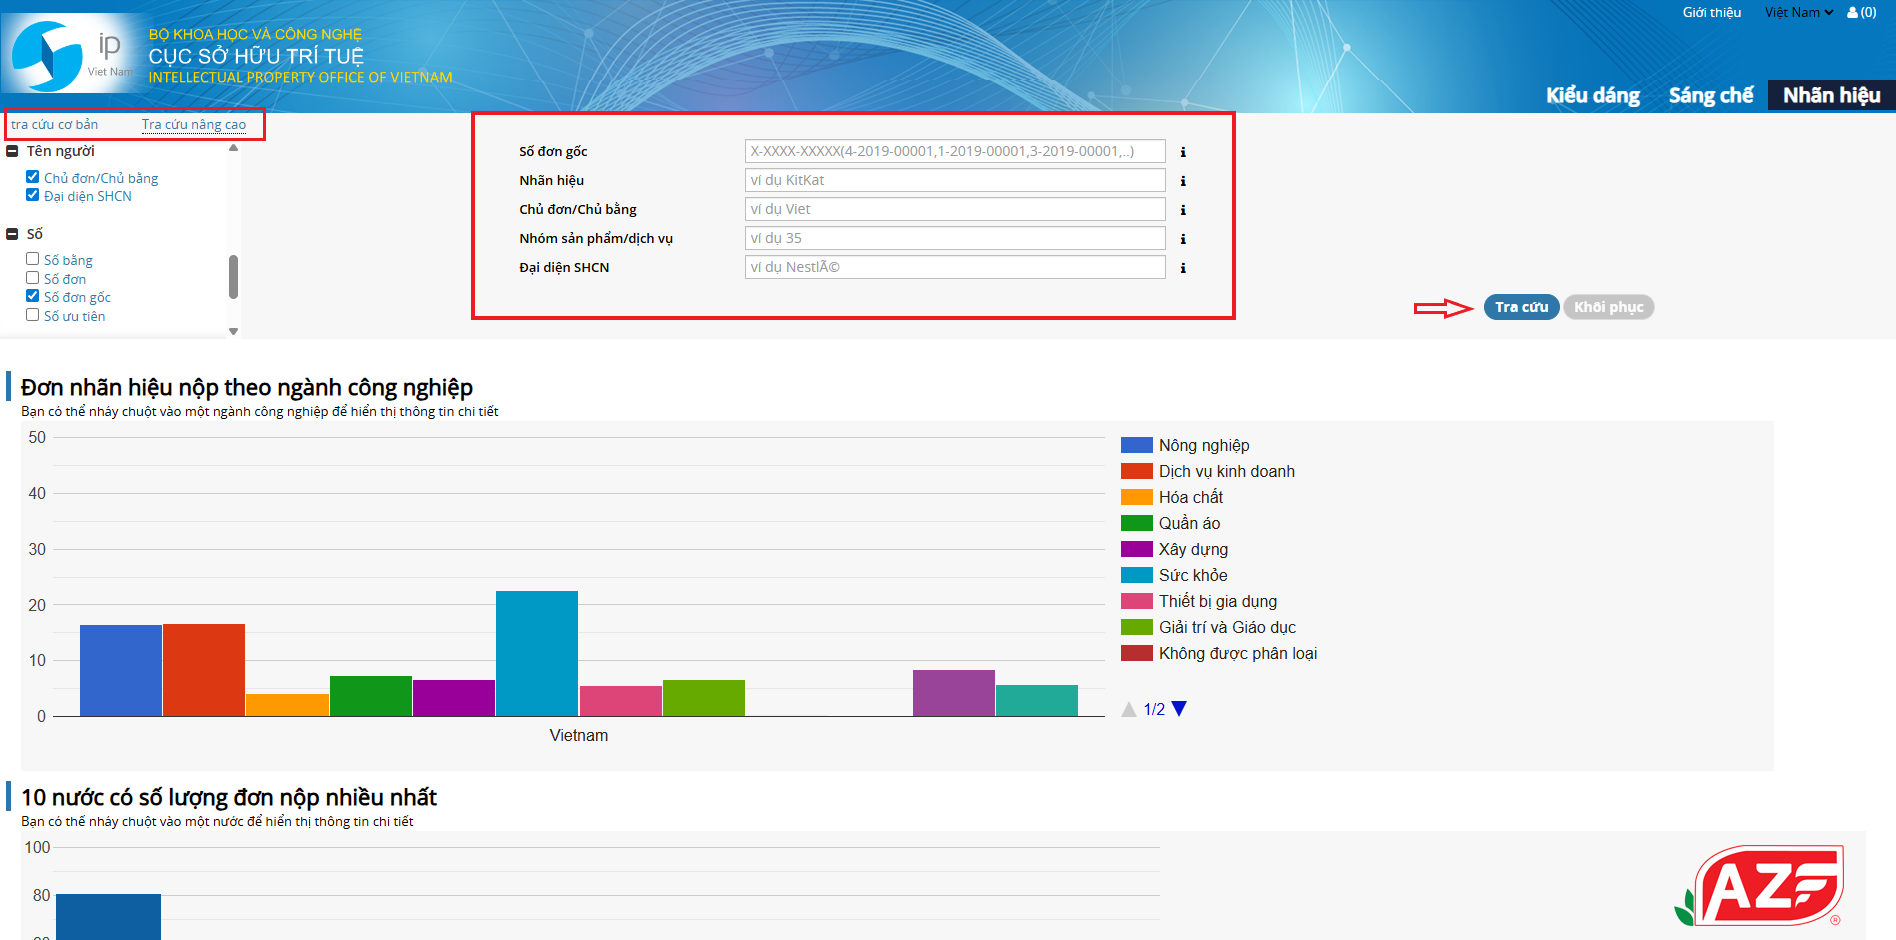Click info icon beside Số đơn gốc field
The width and height of the screenshot is (1896, 940).
pyautogui.click(x=1183, y=152)
